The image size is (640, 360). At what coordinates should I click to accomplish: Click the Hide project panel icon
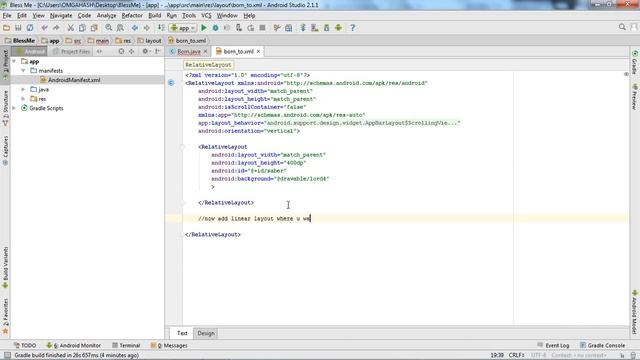[x=158, y=51]
